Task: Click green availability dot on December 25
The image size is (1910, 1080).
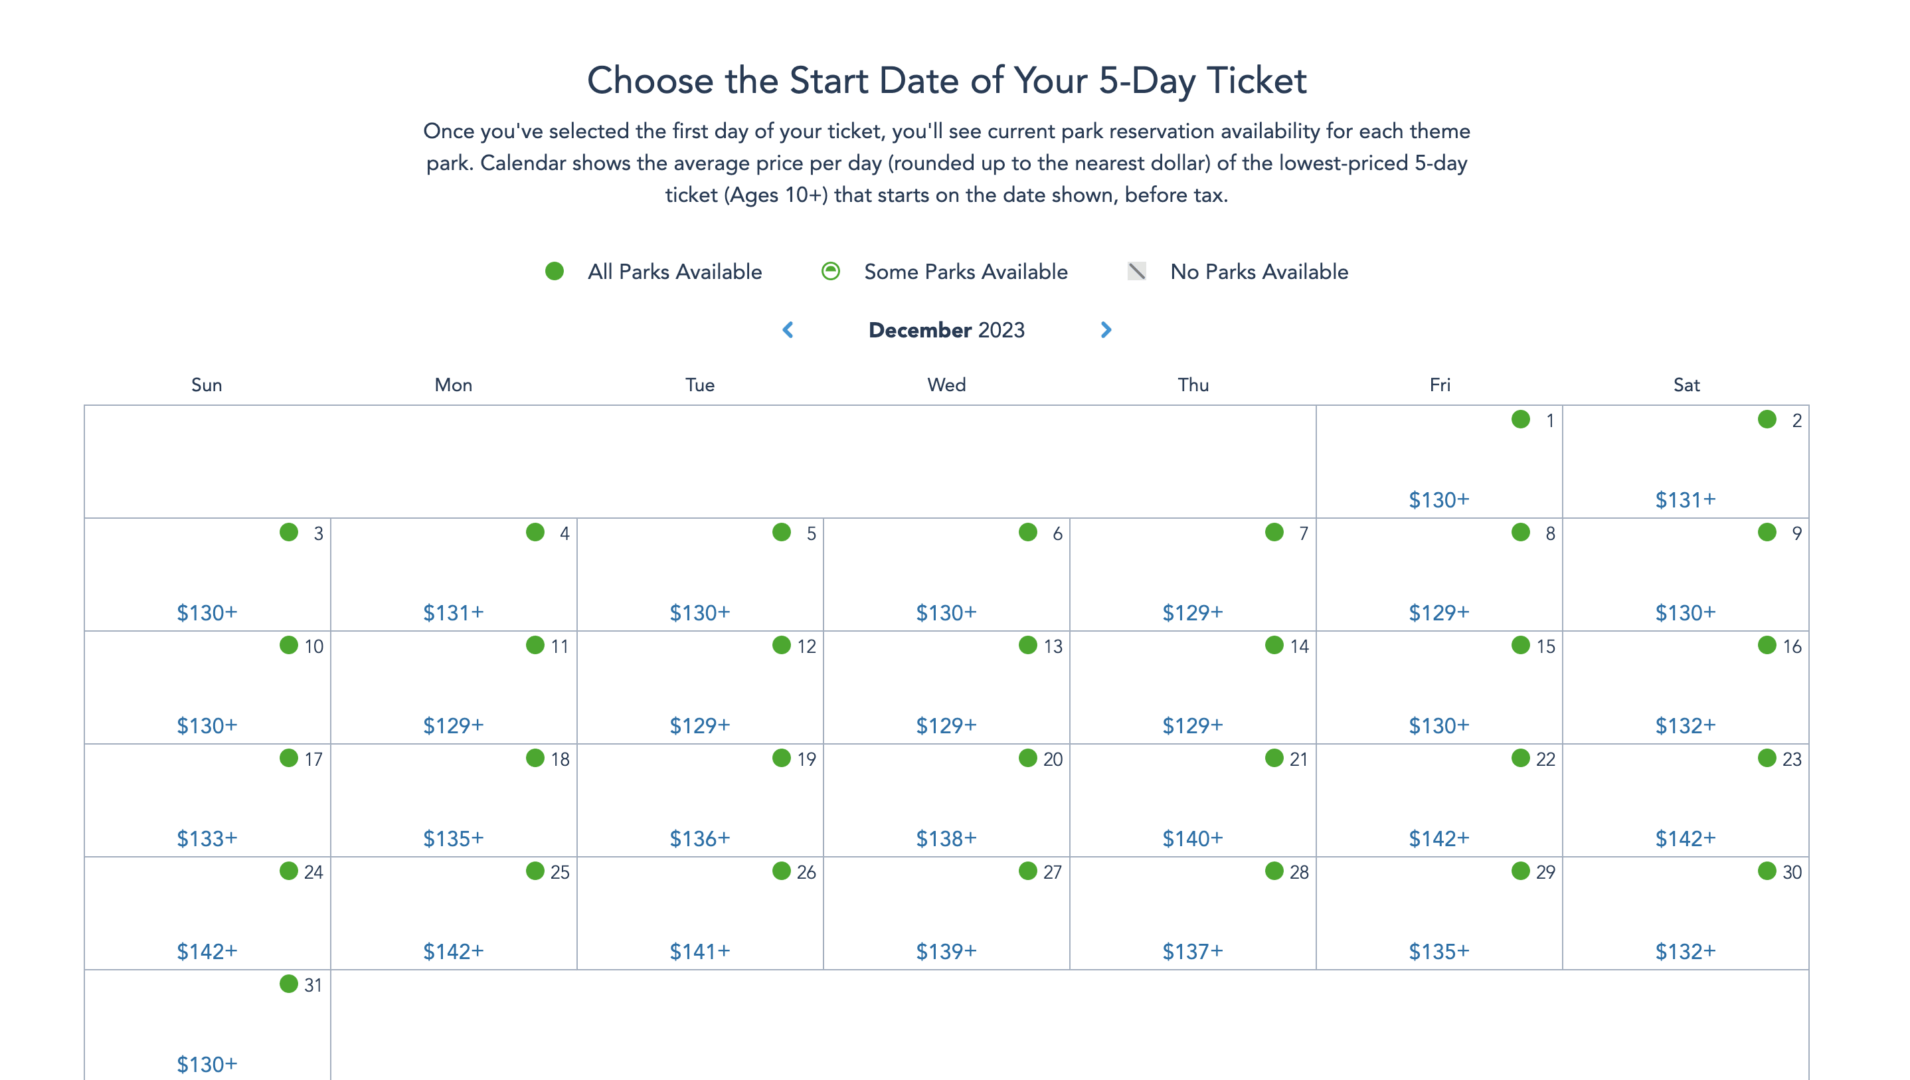Action: tap(535, 871)
